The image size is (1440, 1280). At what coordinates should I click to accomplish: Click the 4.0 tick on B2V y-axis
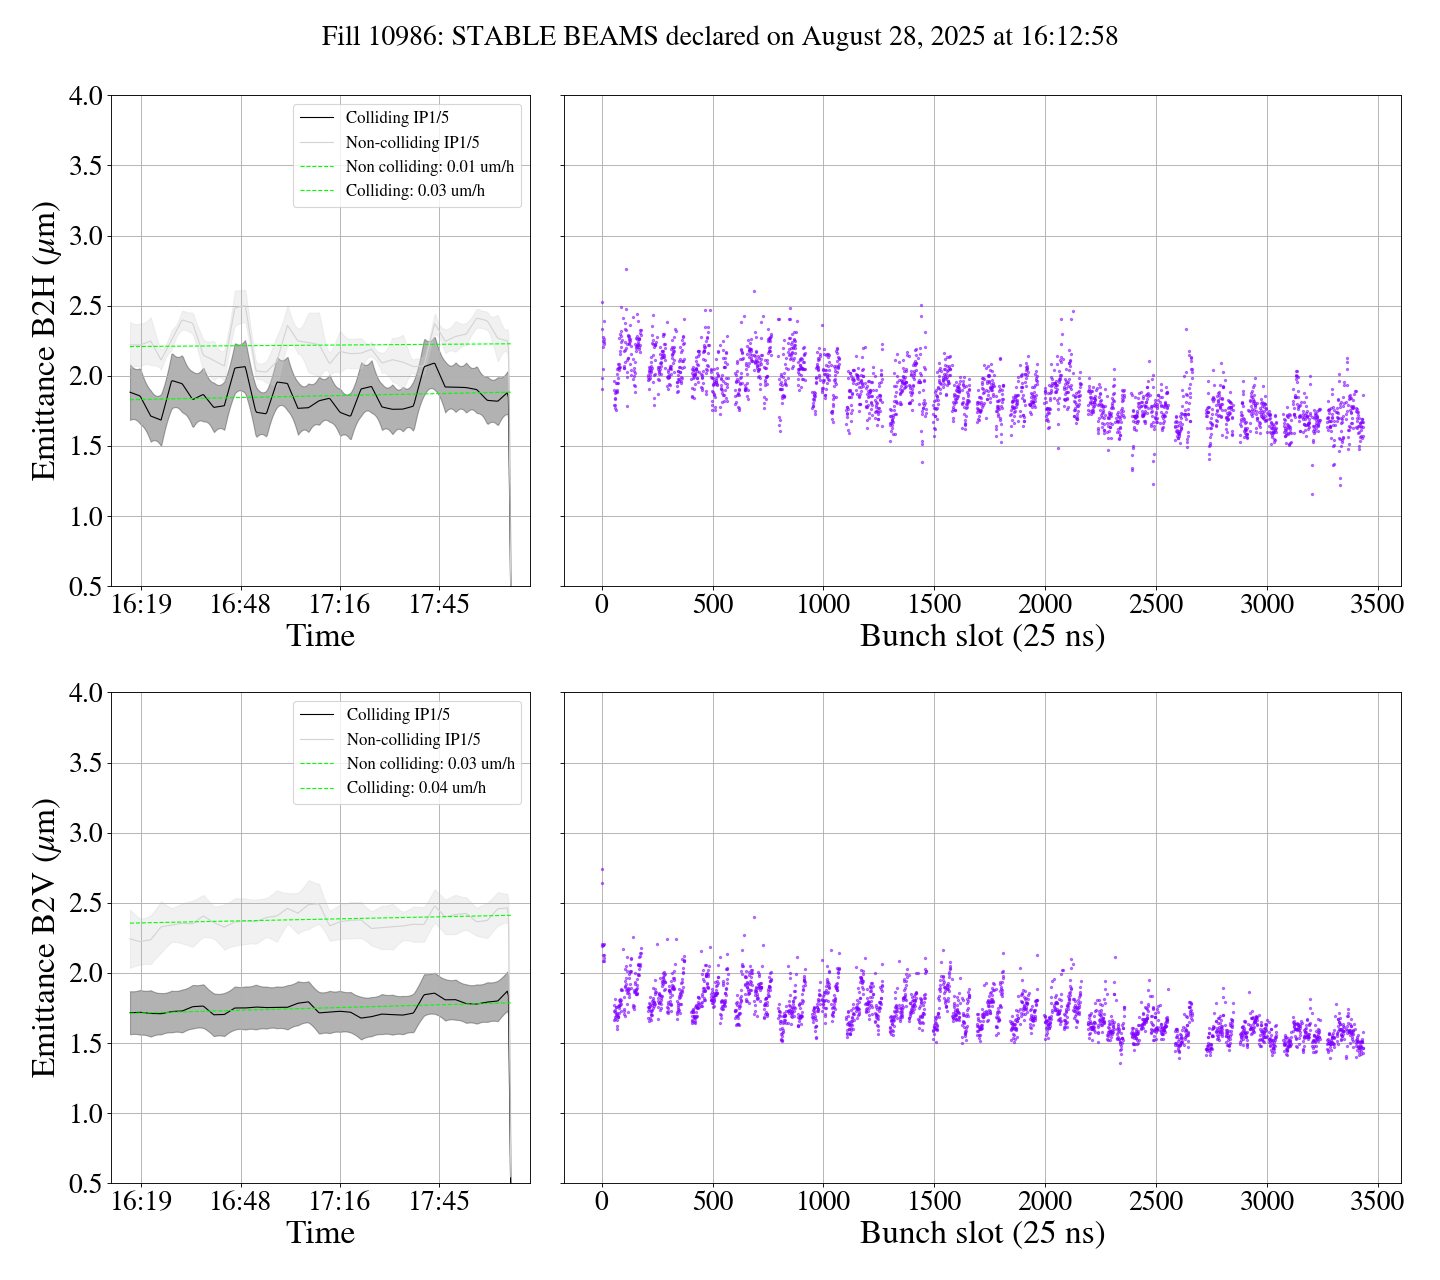coord(85,693)
